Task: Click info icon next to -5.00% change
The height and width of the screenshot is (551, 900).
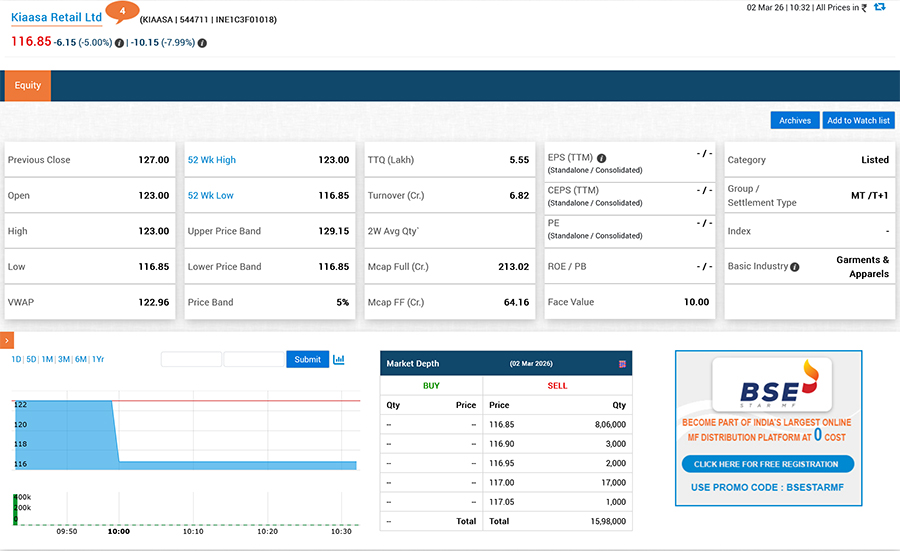Action: click(120, 43)
